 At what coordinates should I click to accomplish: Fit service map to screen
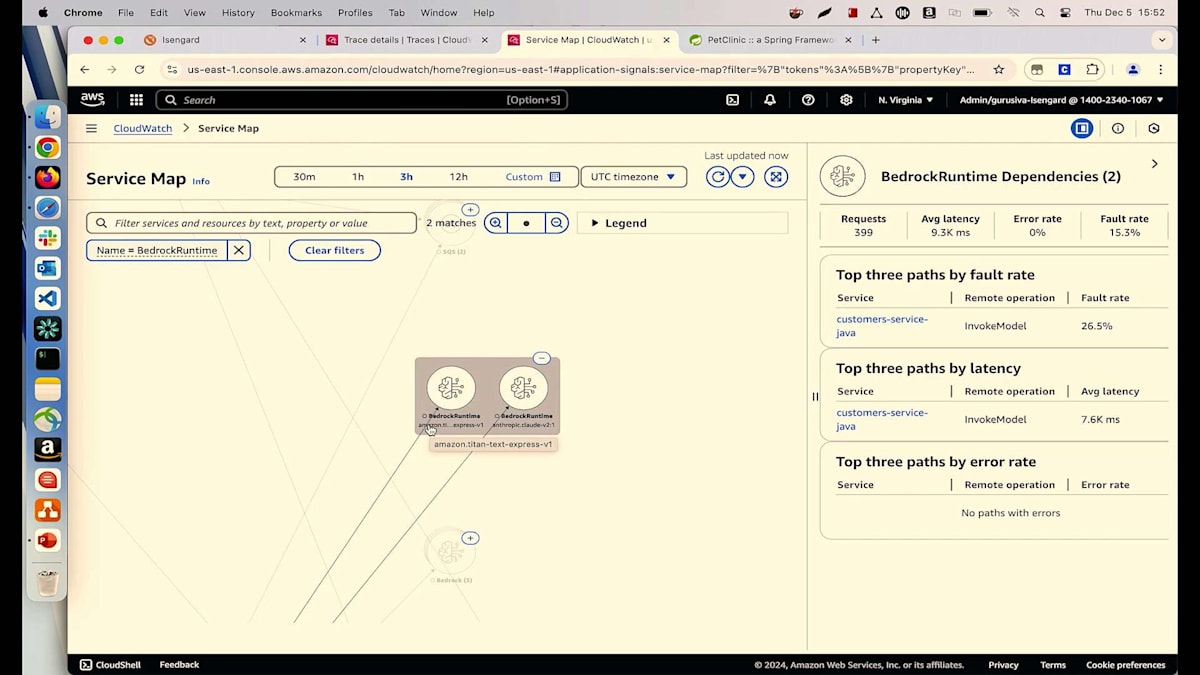(x=776, y=177)
